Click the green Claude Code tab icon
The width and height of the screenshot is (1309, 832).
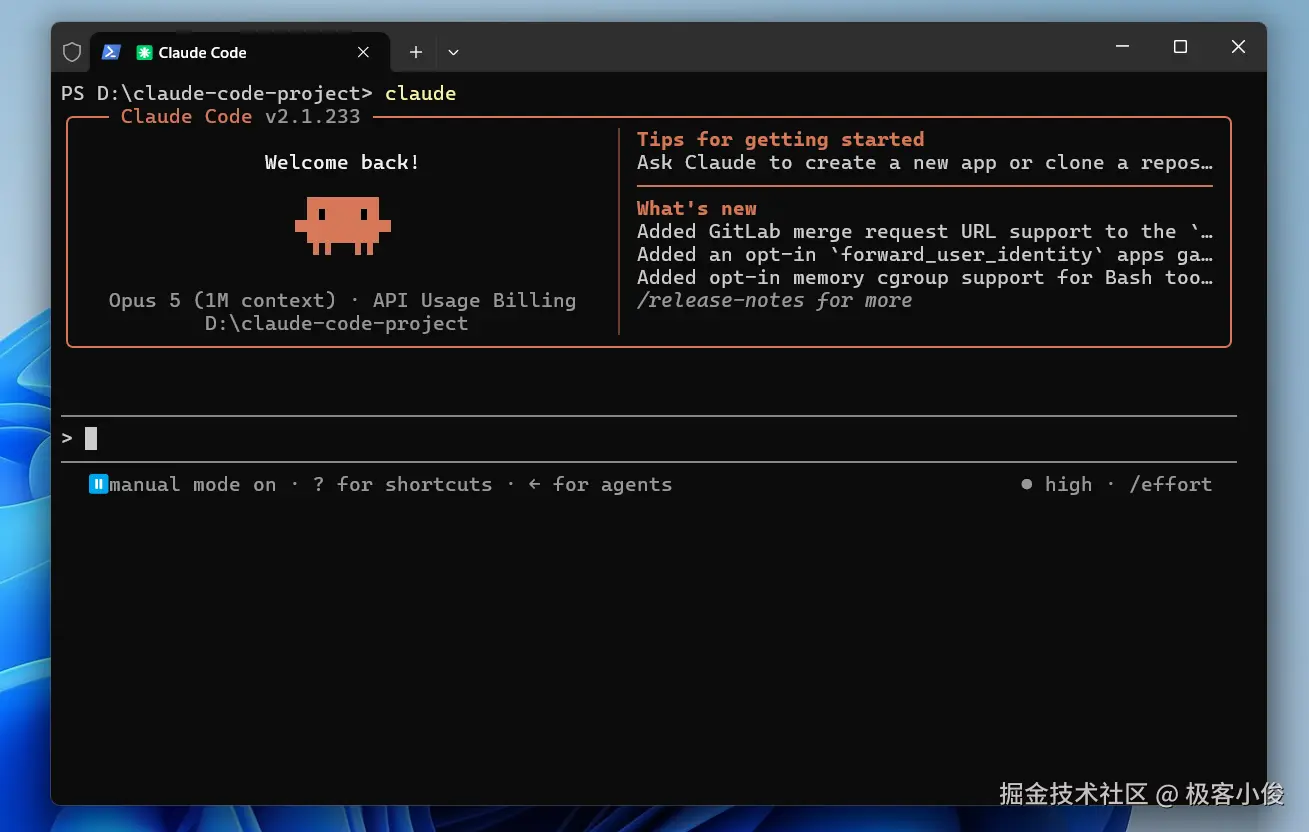click(x=144, y=53)
